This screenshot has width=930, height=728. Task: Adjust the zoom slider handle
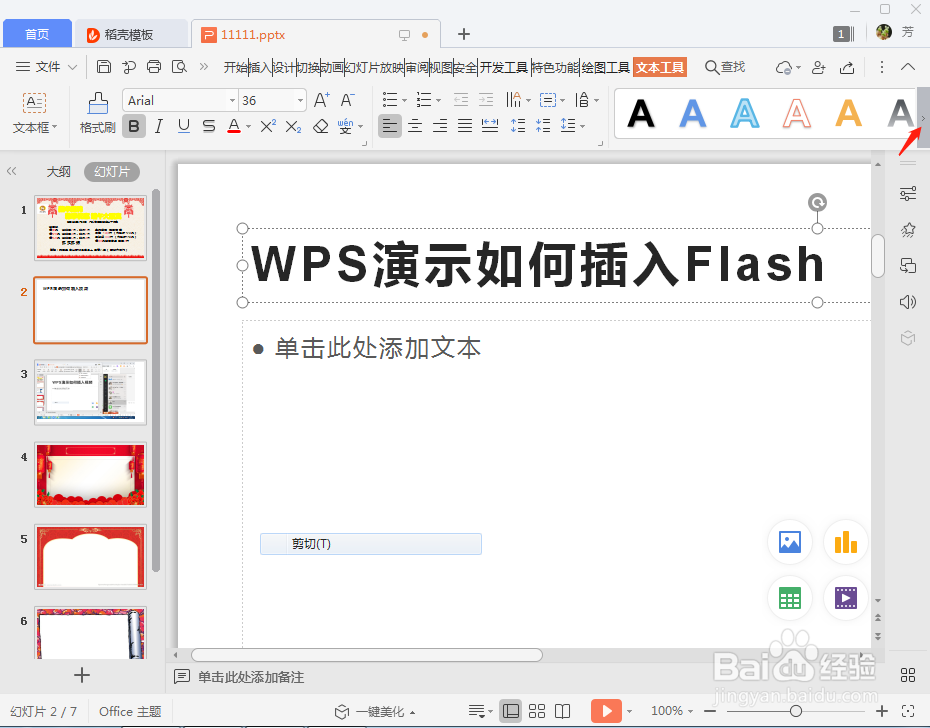pos(796,711)
